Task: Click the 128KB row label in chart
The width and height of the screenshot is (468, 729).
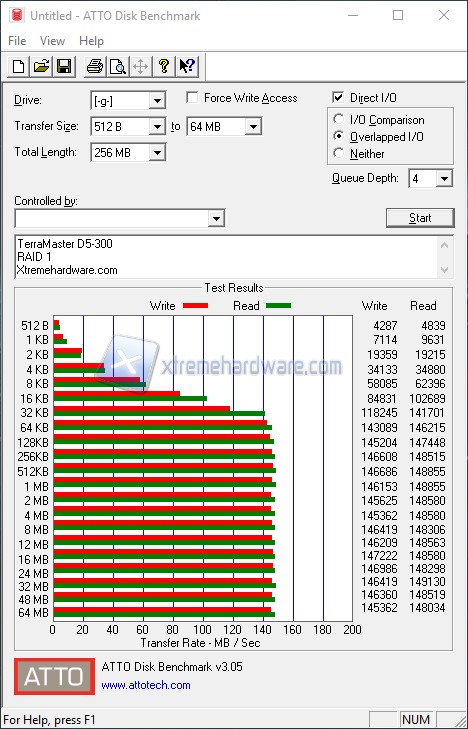Action: (x=33, y=442)
